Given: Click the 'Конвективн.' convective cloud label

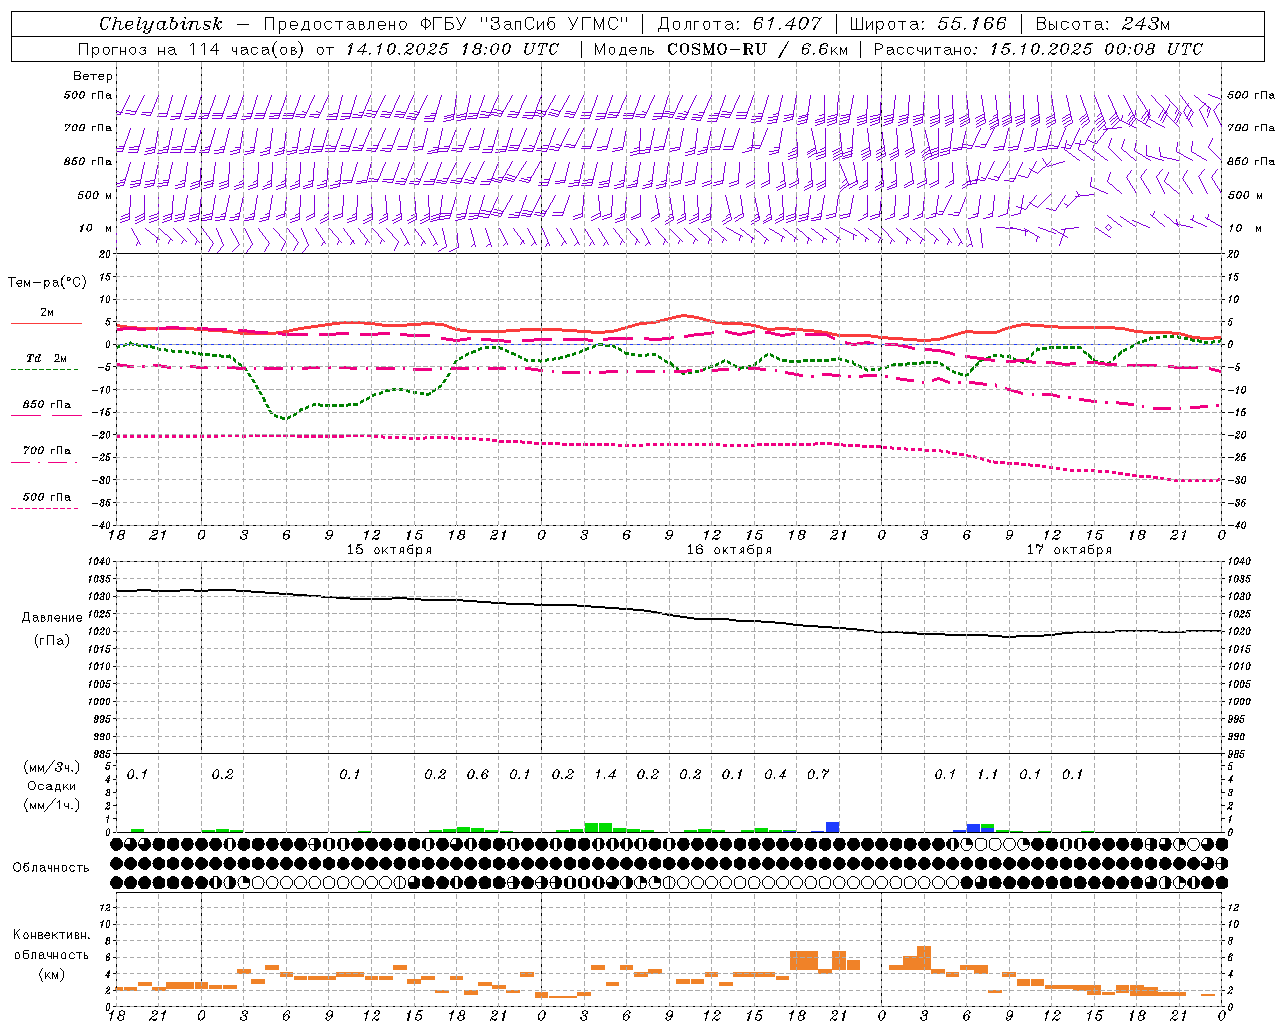Looking at the screenshot, I should pos(51,935).
